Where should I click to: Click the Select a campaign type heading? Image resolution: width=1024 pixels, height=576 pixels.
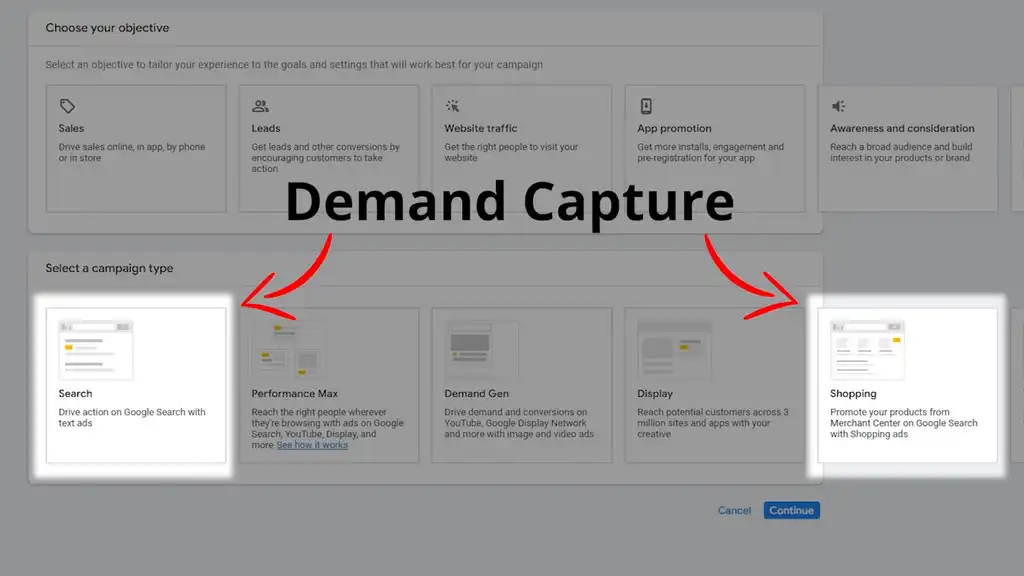point(109,268)
